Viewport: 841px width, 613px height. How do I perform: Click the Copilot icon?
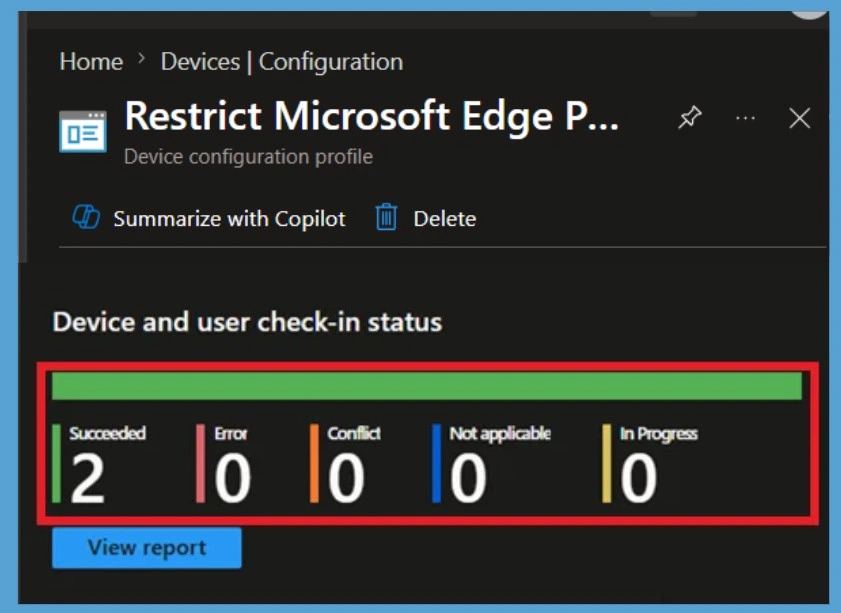86,217
